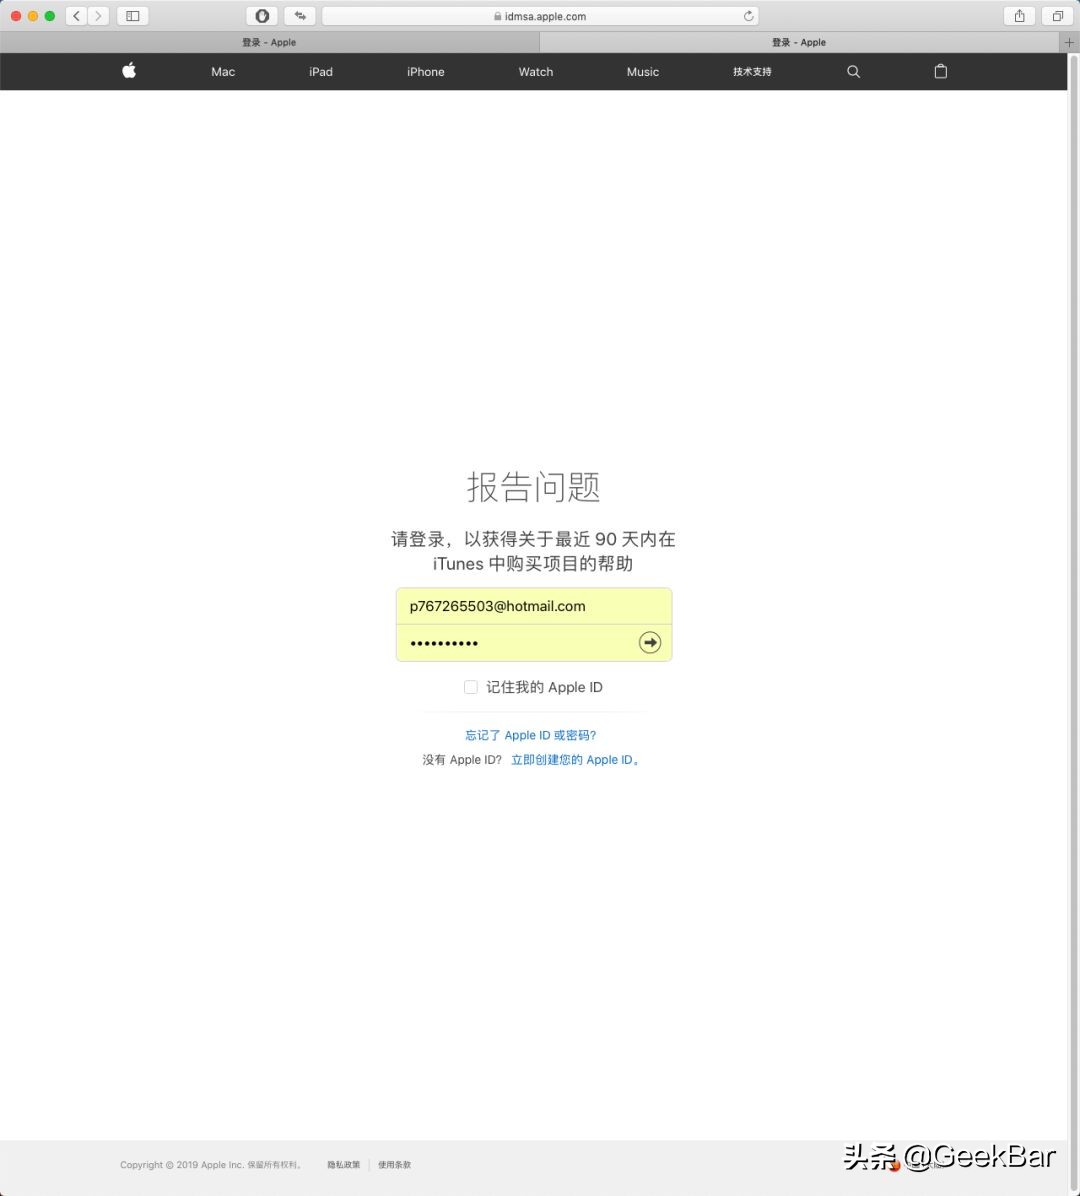
Task: Select Watch in the Apple navigation menu
Action: 535,71
